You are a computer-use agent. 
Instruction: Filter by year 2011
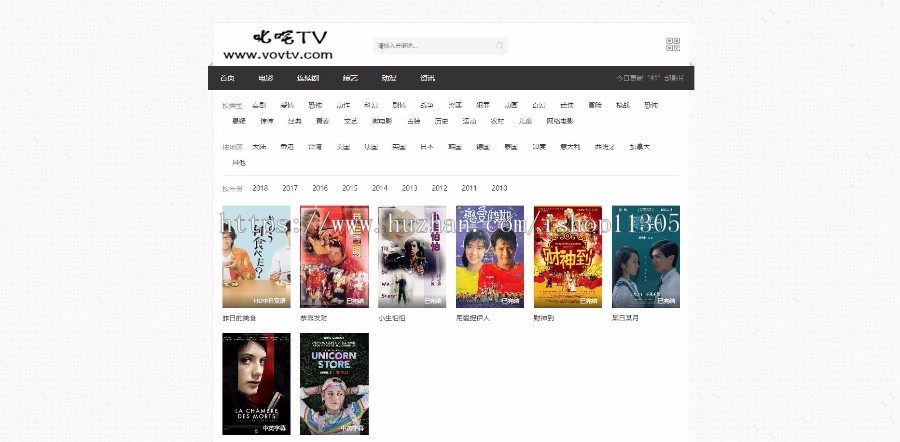[469, 188]
